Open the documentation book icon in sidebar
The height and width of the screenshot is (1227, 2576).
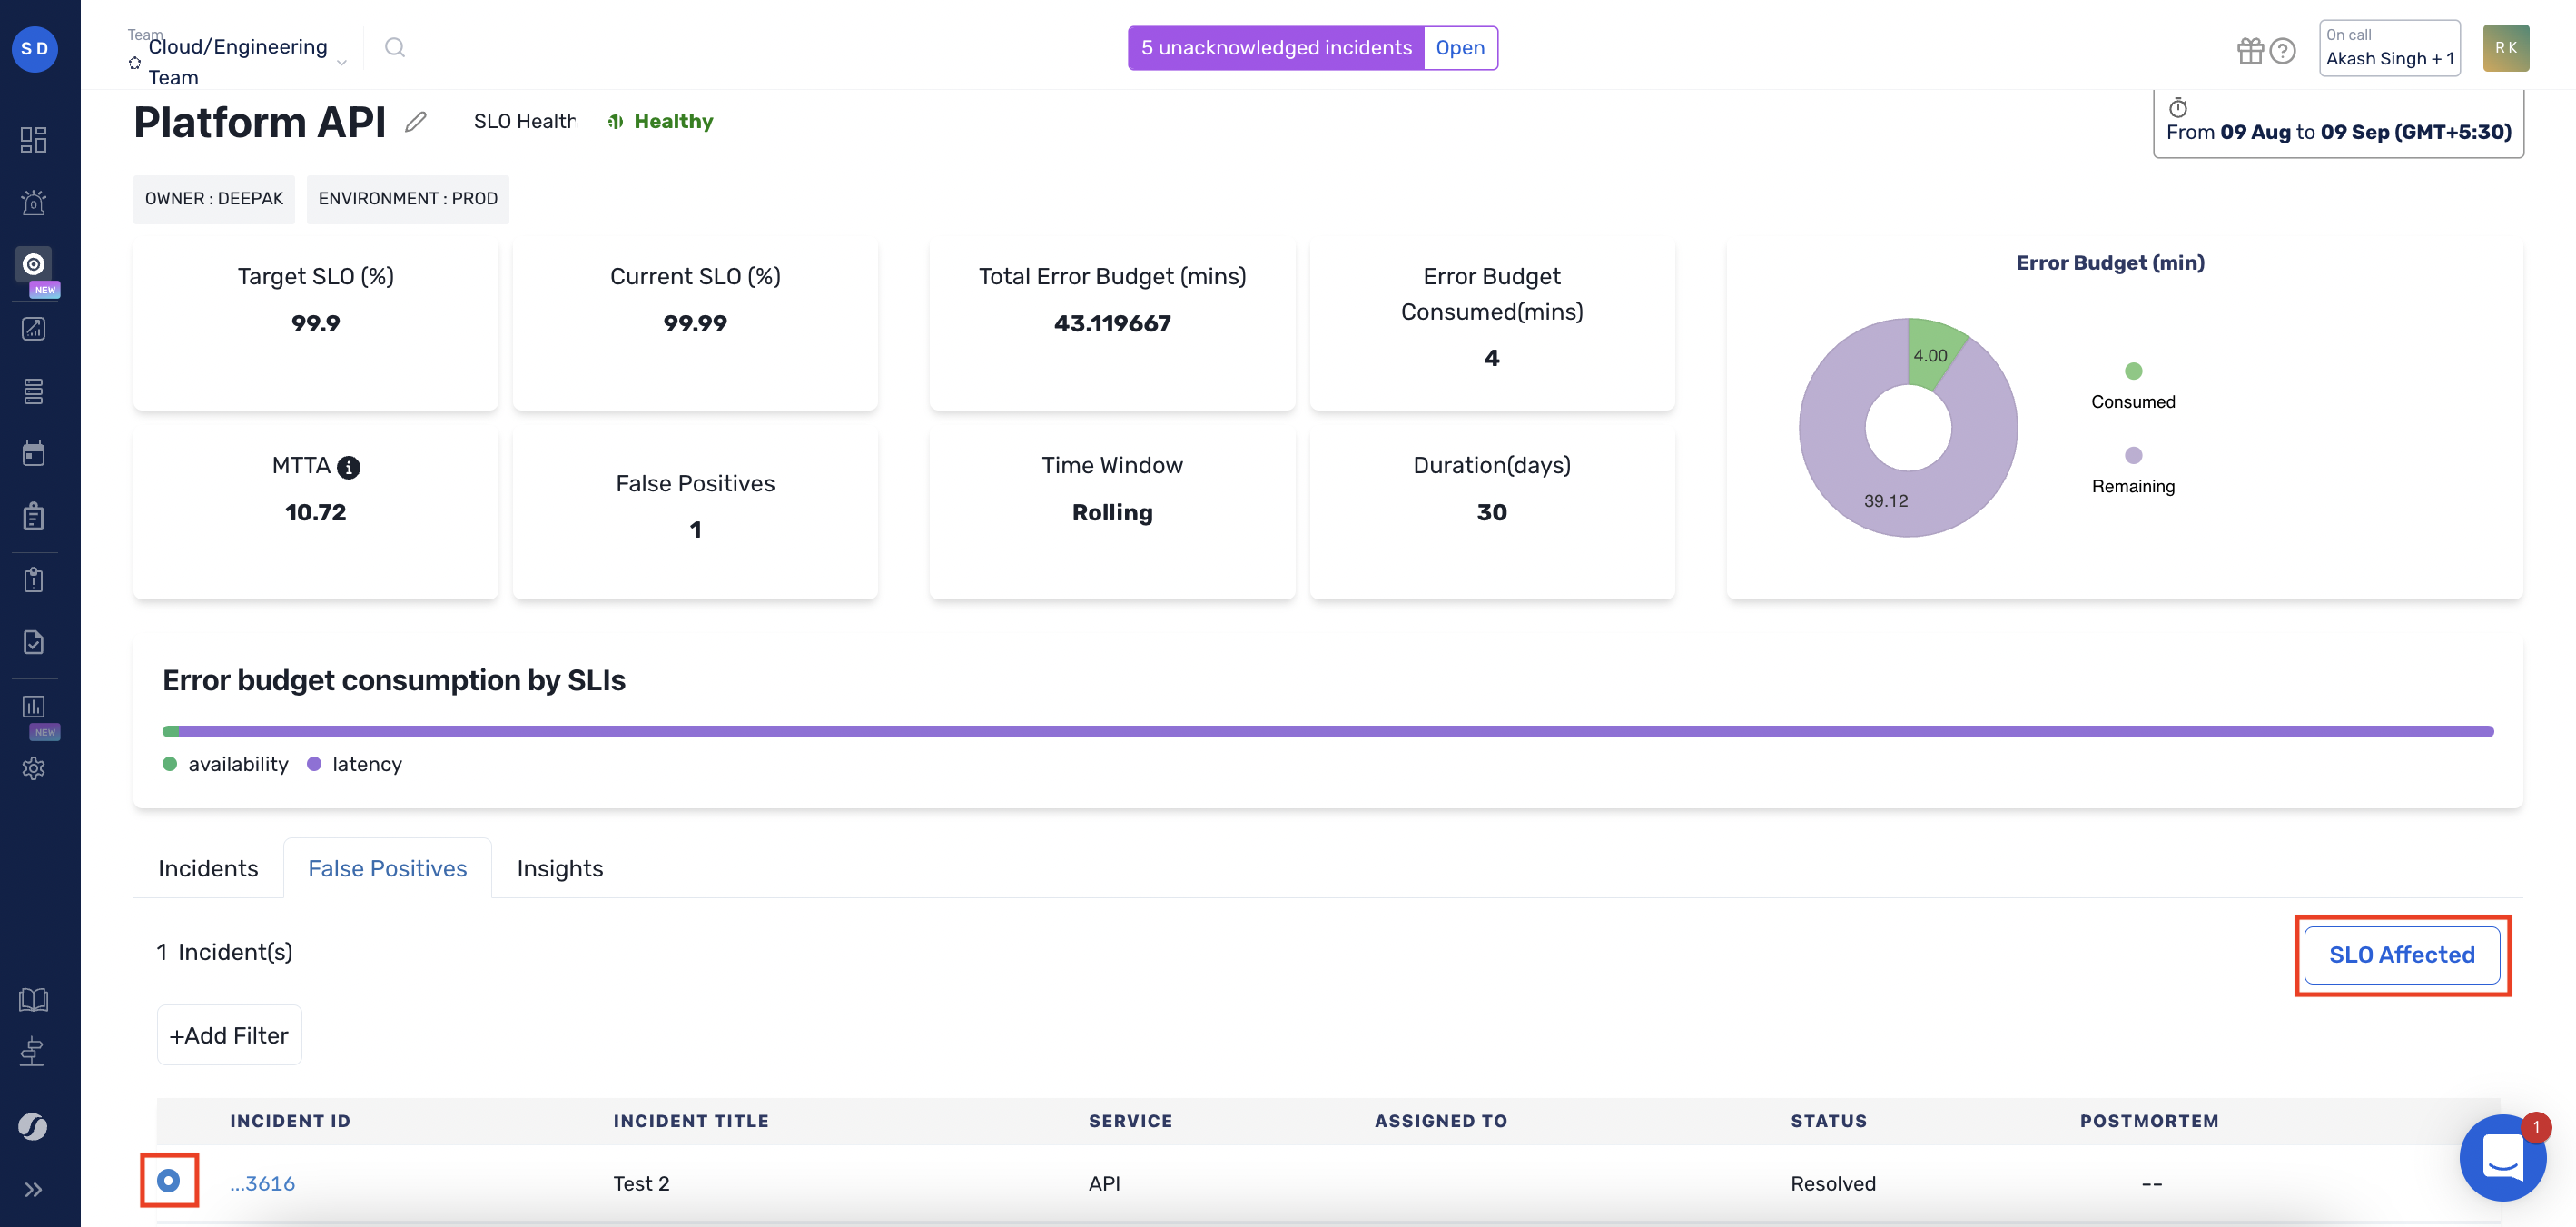[x=33, y=998]
